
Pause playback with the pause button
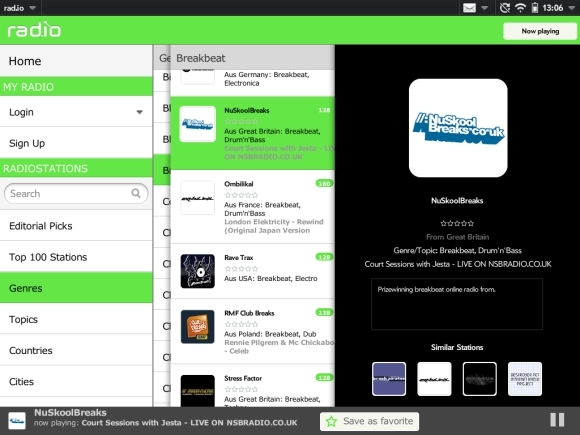[557, 420]
